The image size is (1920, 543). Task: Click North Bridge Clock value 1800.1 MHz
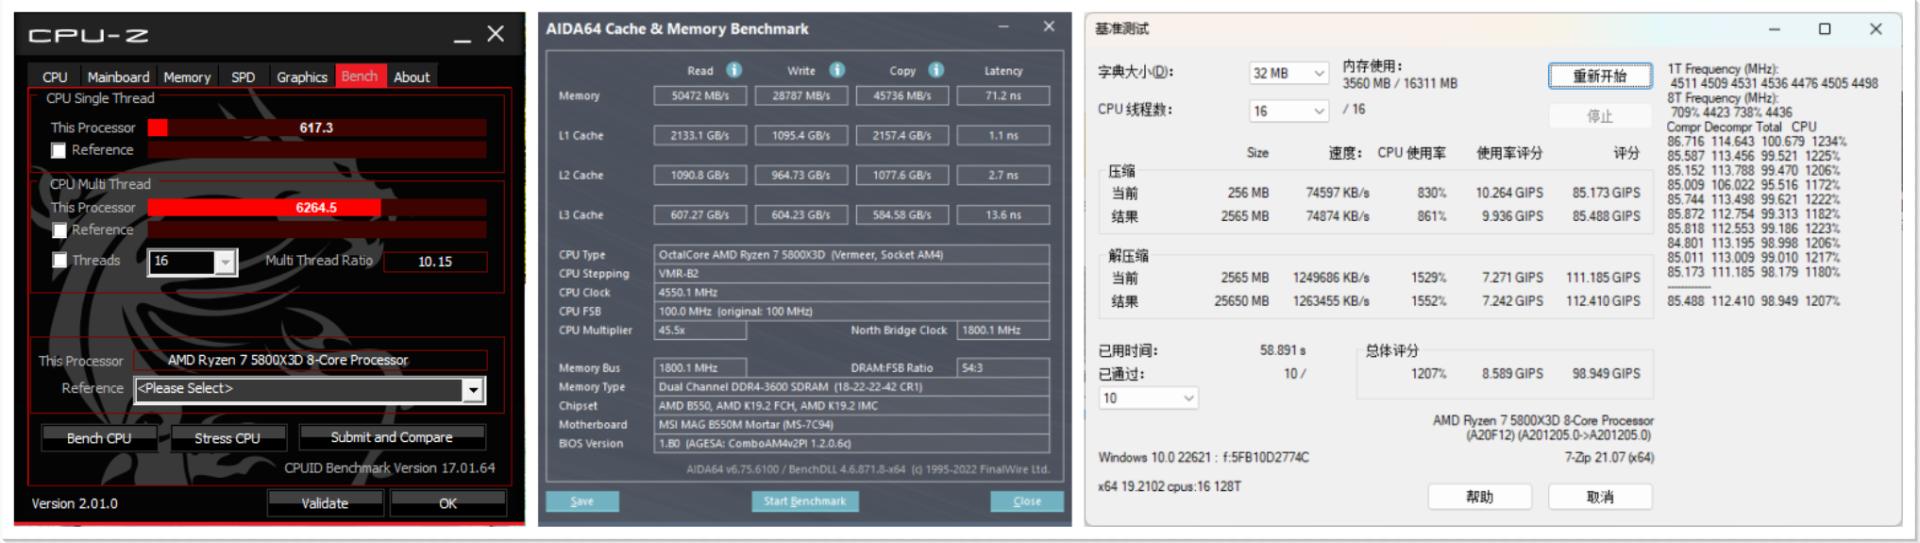click(1003, 330)
